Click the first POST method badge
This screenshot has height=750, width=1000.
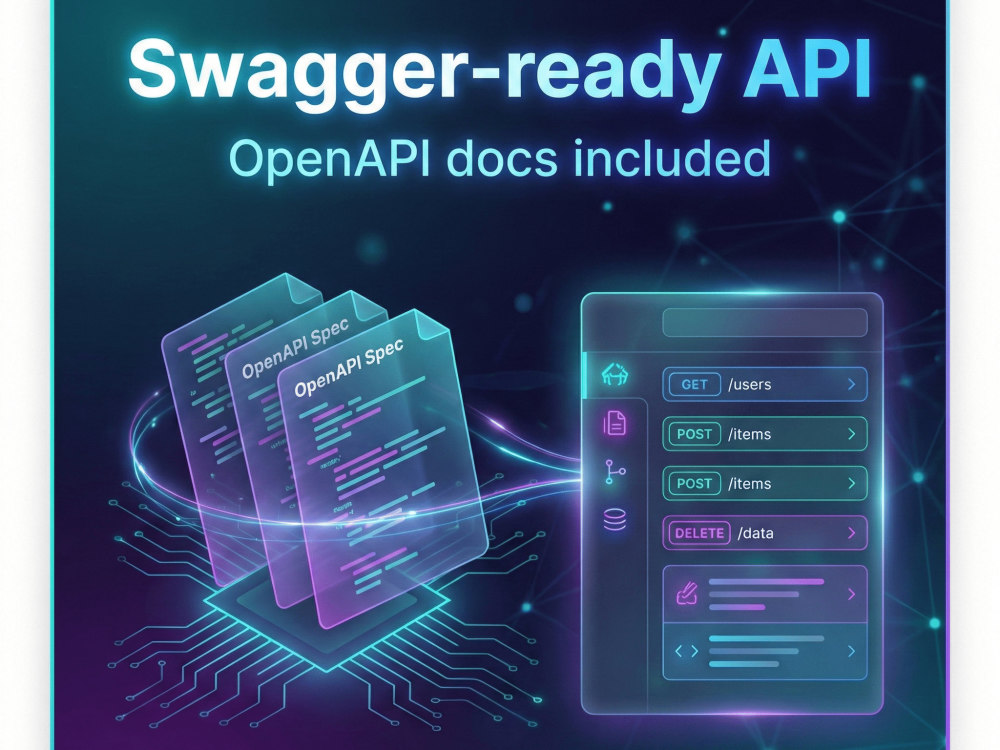coord(695,434)
